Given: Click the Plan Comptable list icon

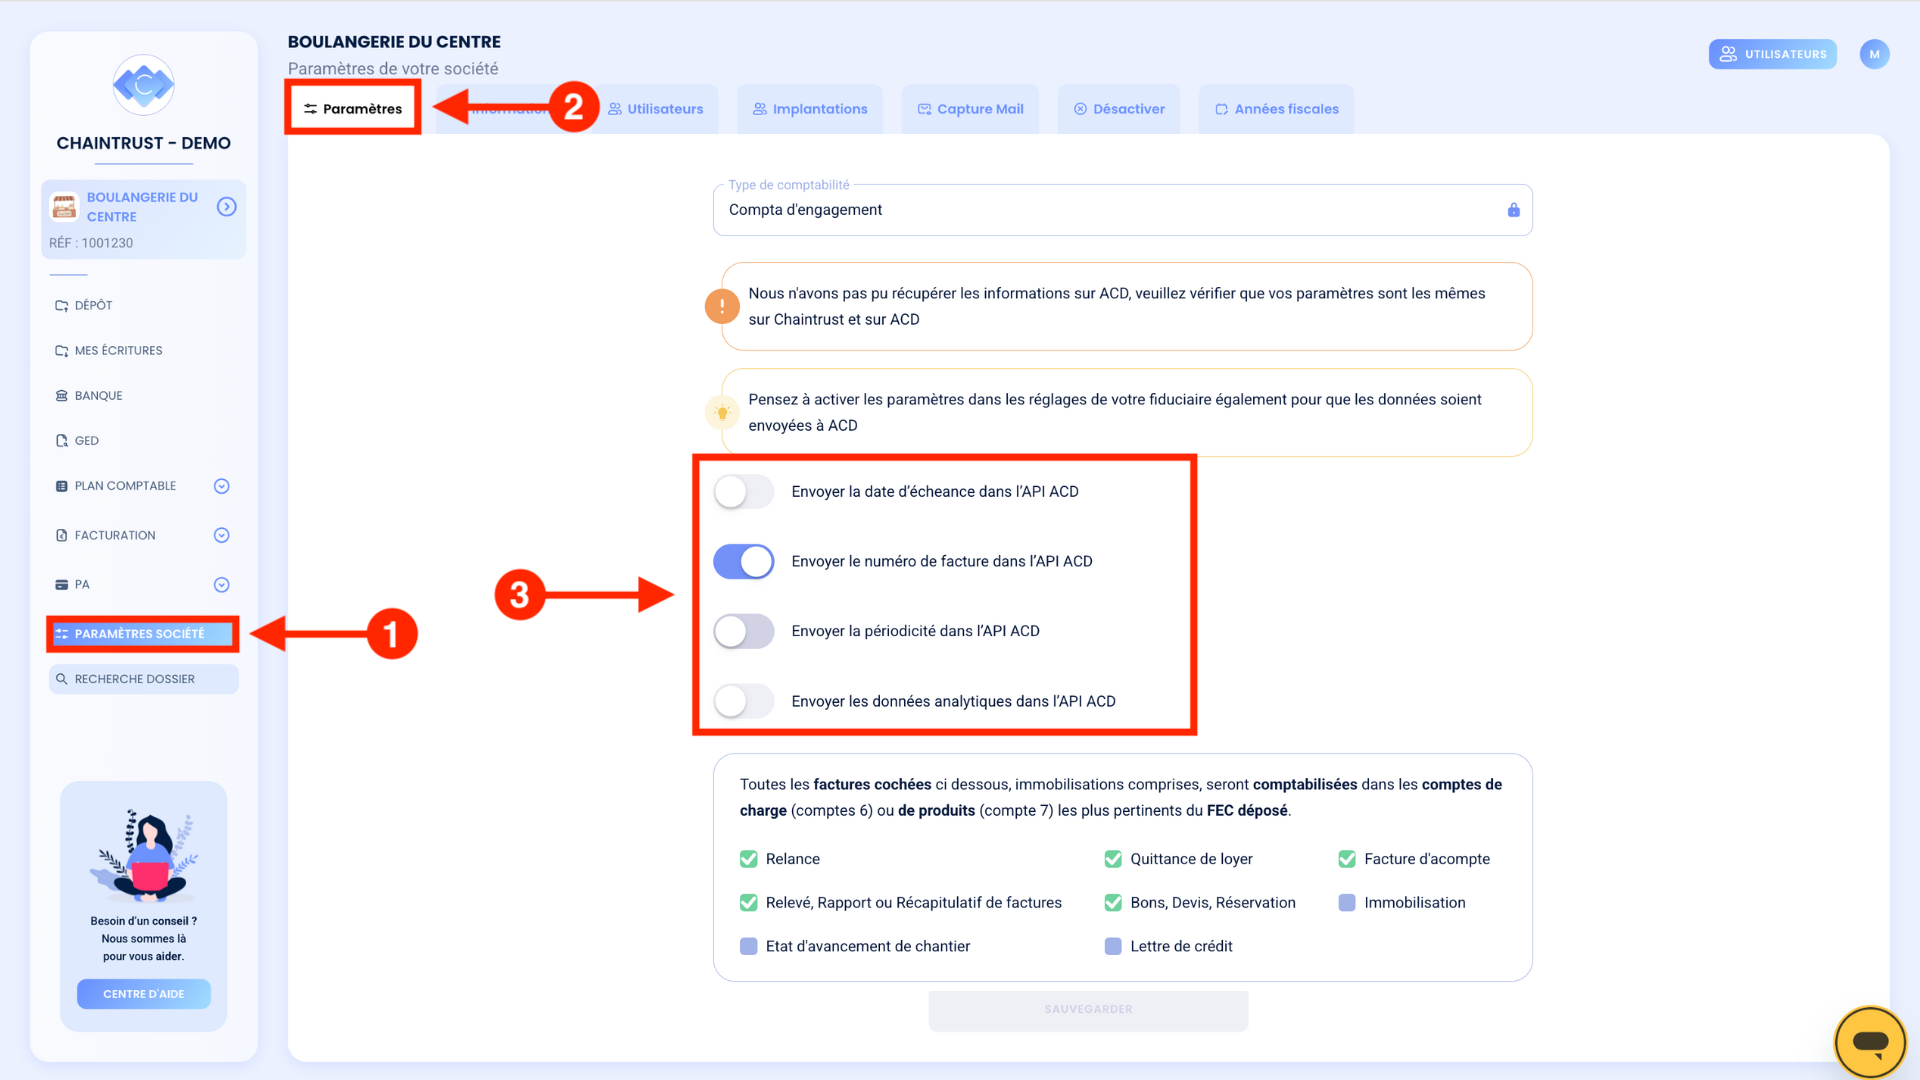Looking at the screenshot, I should coord(62,486).
